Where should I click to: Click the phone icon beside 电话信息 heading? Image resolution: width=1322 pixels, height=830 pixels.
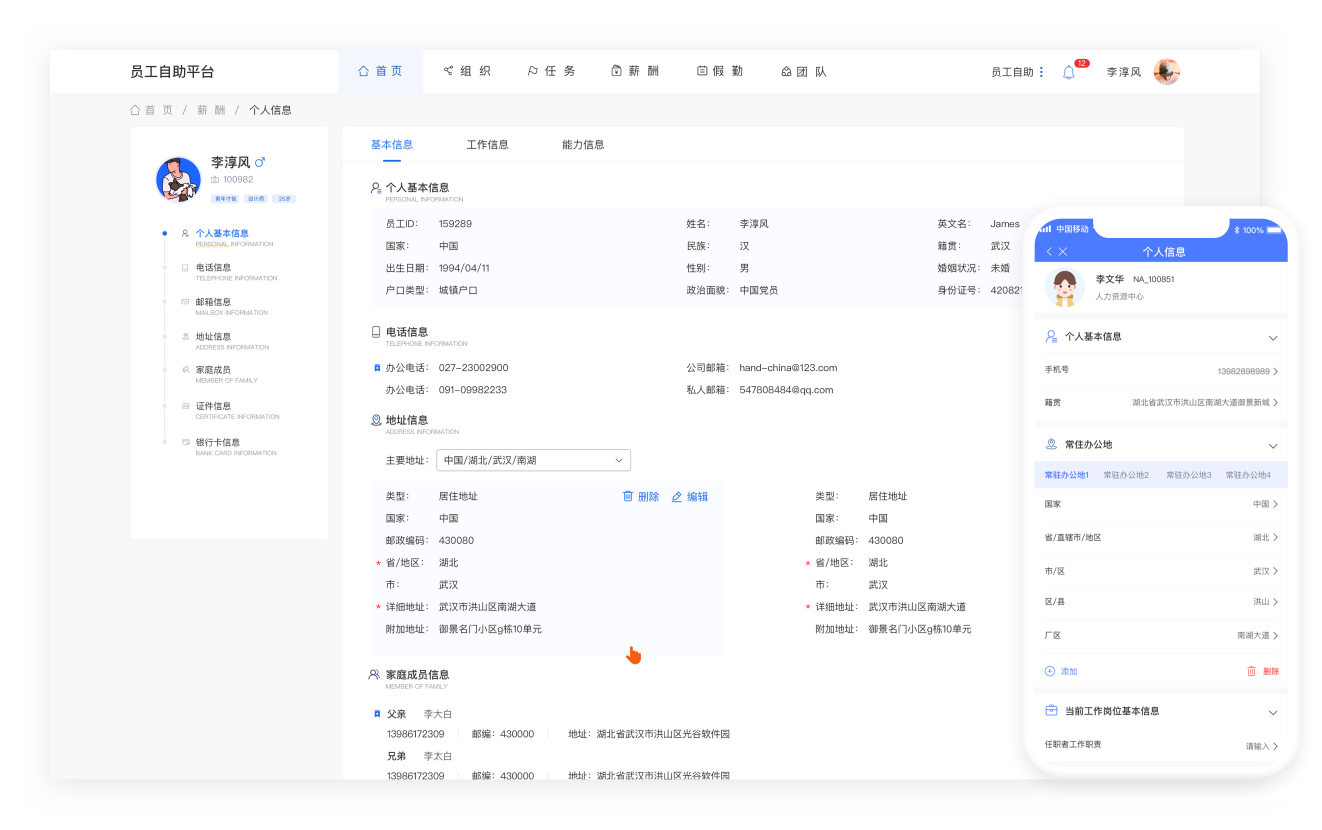coord(376,332)
